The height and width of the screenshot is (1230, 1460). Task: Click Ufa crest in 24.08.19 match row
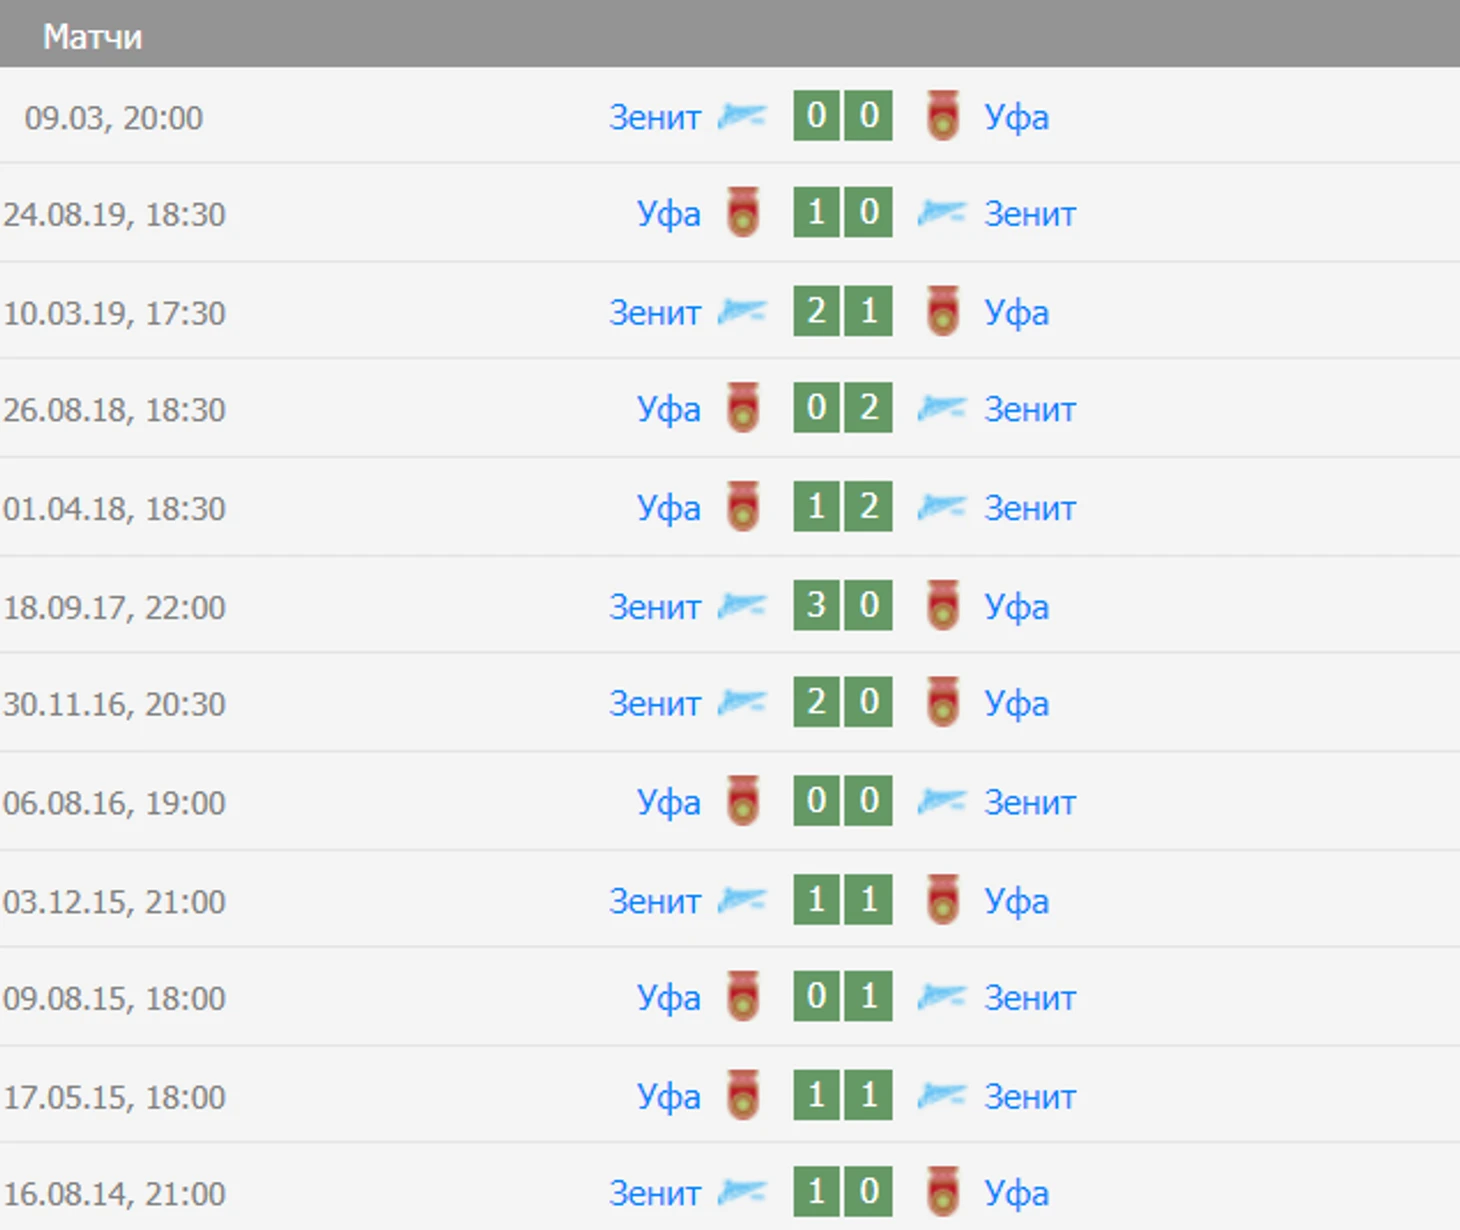(742, 212)
